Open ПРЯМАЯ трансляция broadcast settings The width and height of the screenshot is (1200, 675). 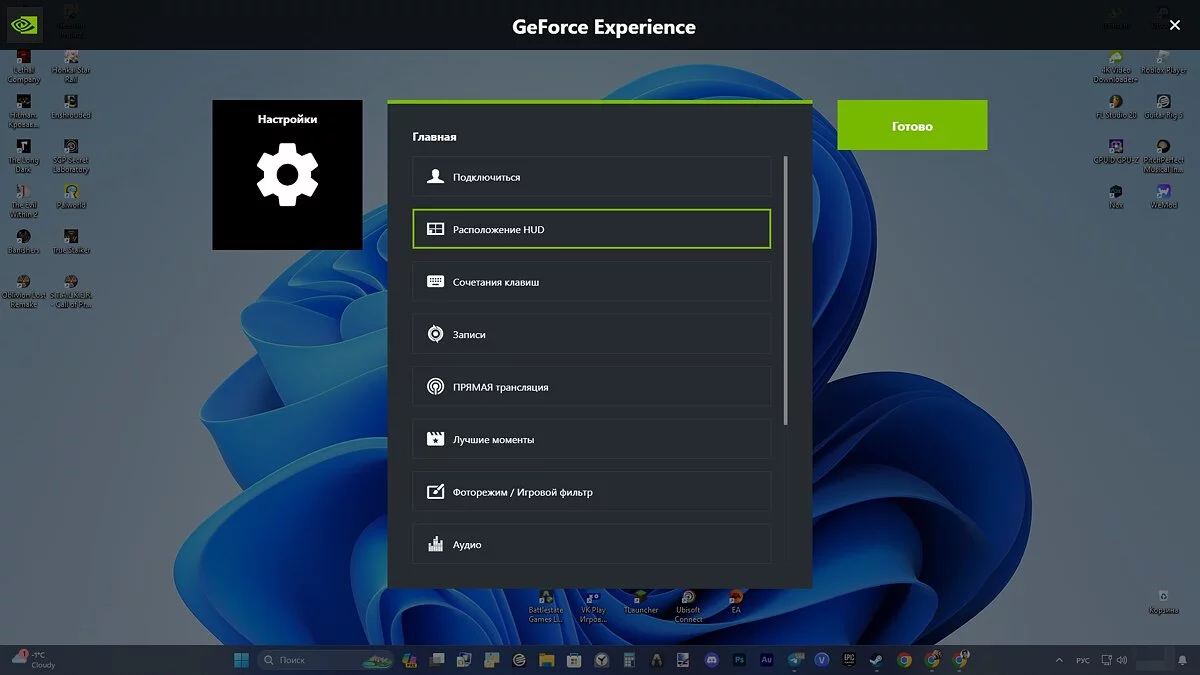coord(591,387)
